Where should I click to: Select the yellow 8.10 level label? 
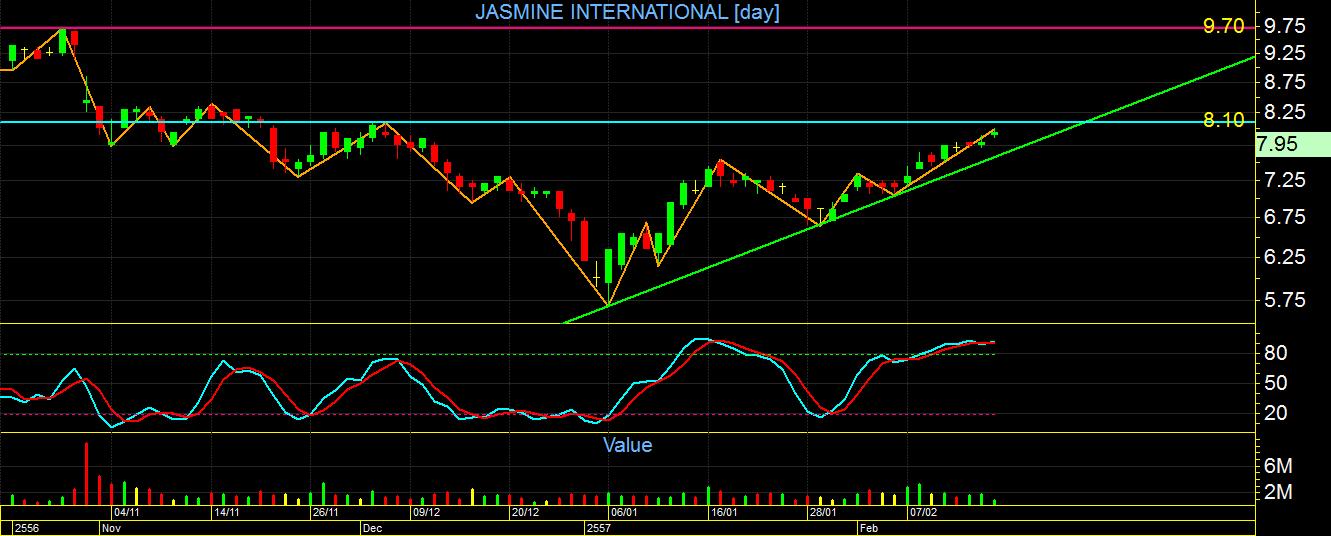[x=1223, y=120]
